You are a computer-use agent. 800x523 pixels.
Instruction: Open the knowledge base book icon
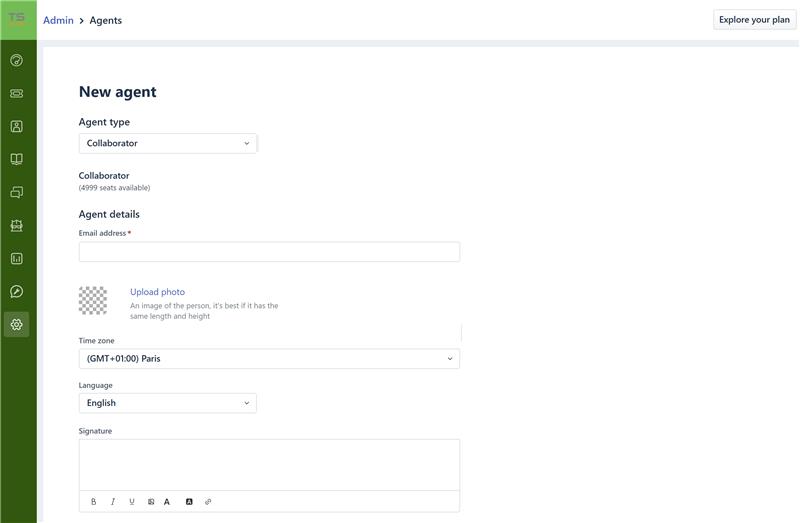[16, 159]
